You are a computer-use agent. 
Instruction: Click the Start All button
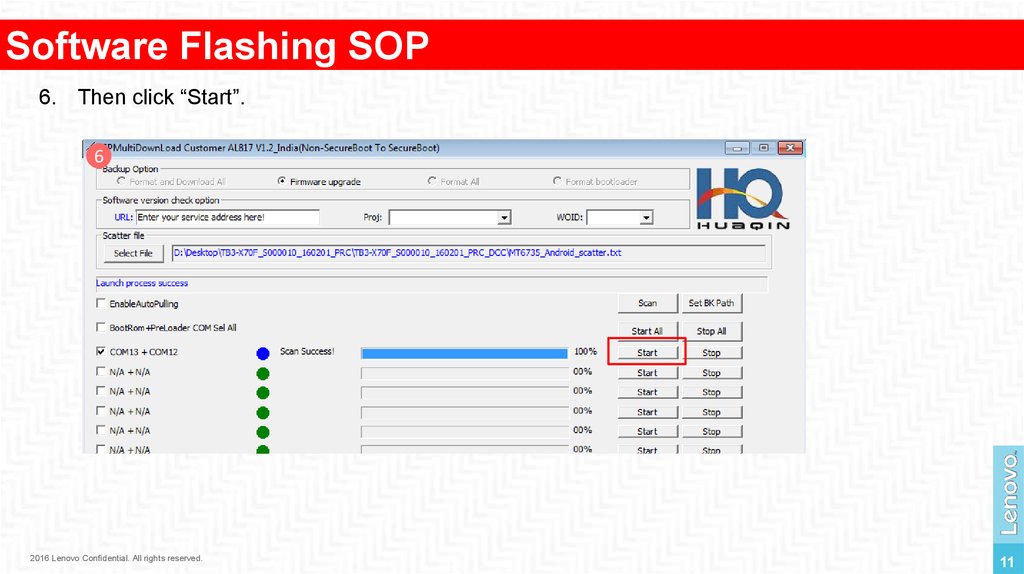pos(647,331)
